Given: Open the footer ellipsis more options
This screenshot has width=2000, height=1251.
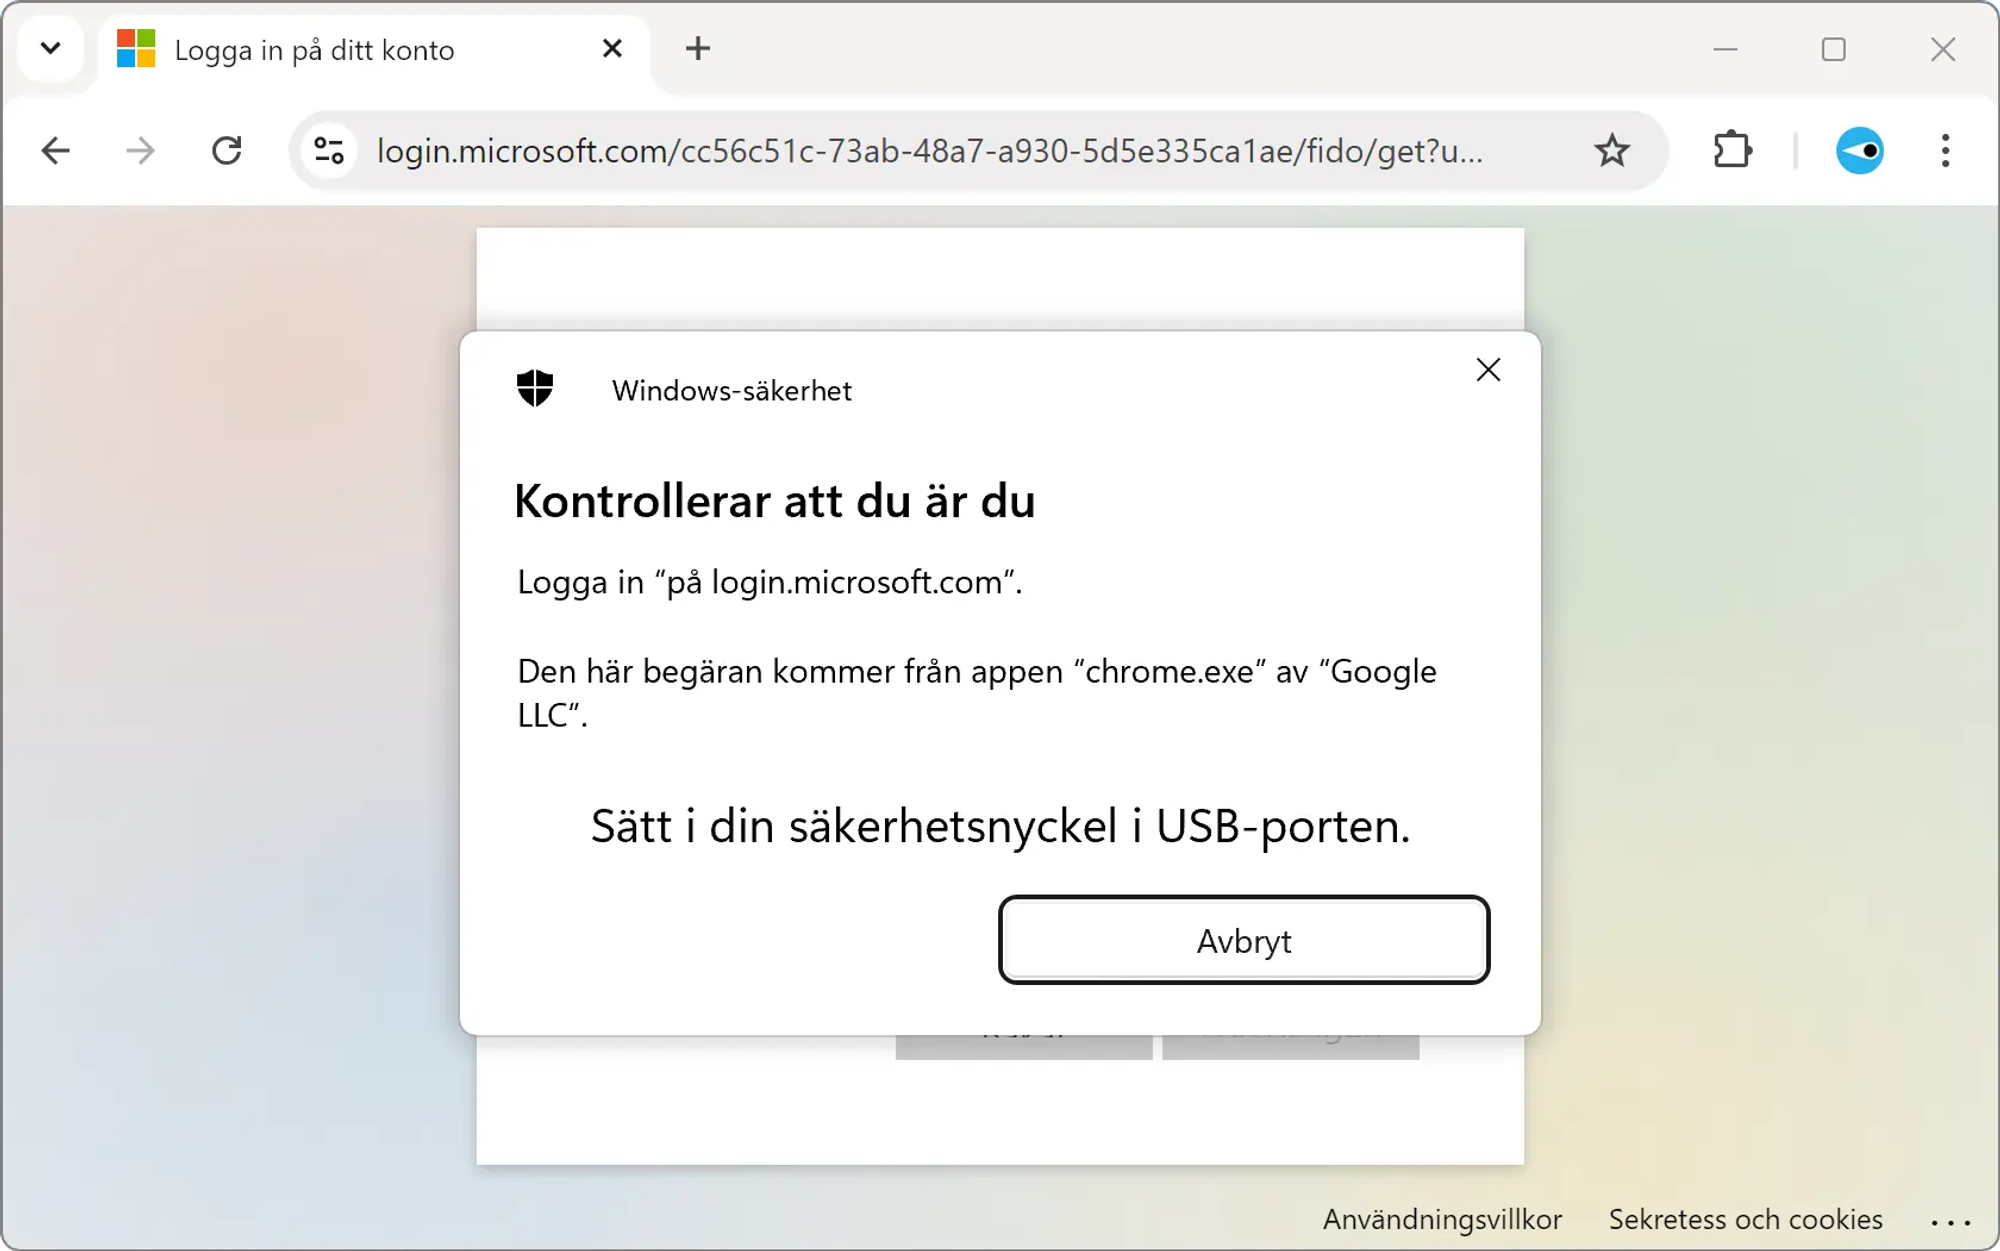Looking at the screenshot, I should click(1950, 1222).
